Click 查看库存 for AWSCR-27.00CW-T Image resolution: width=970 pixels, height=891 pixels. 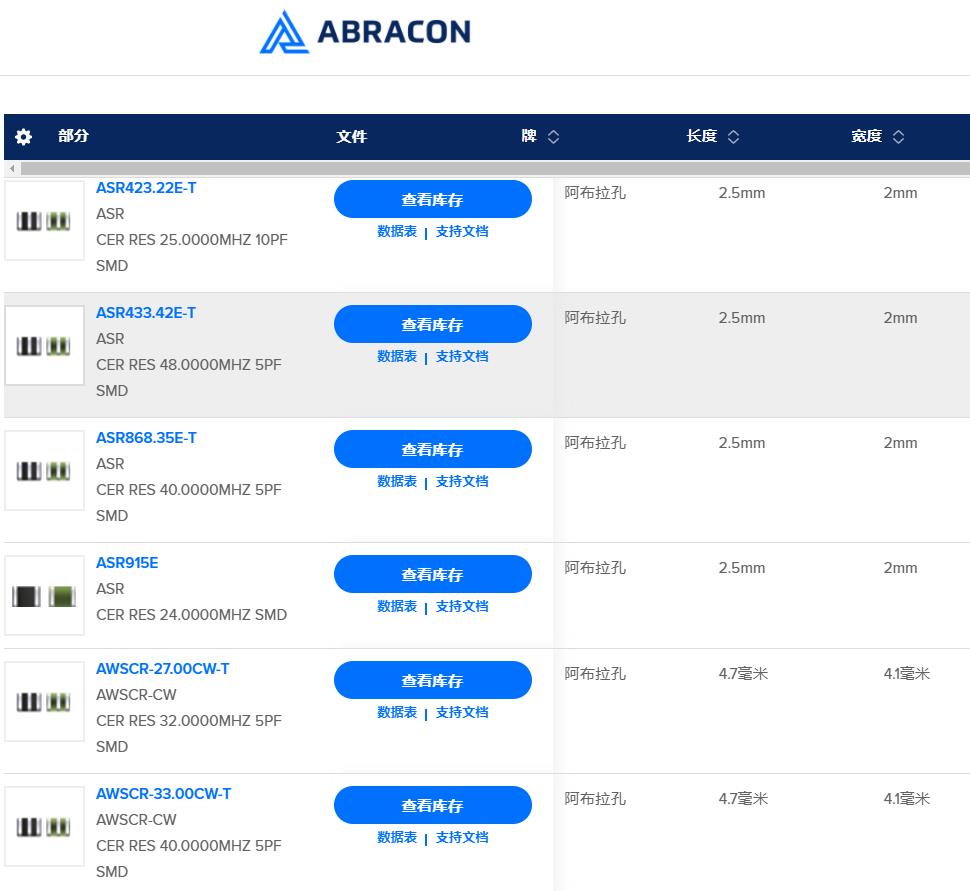tap(432, 680)
